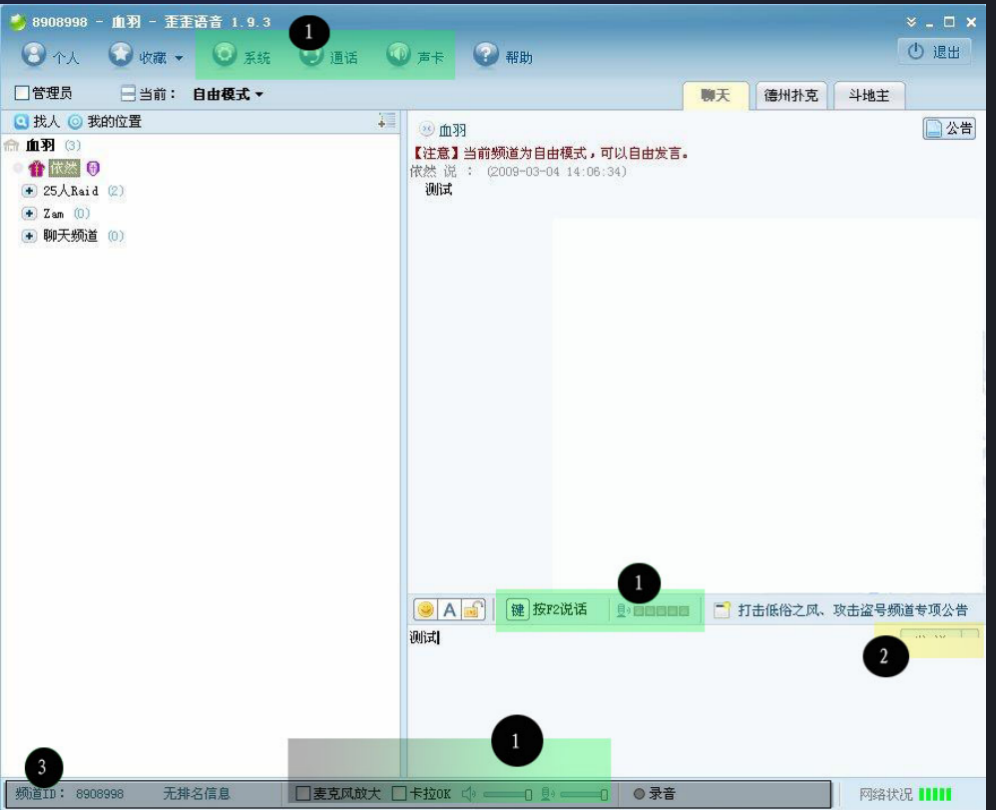Open the 个人 profile menu
The image size is (996, 810).
pos(50,56)
